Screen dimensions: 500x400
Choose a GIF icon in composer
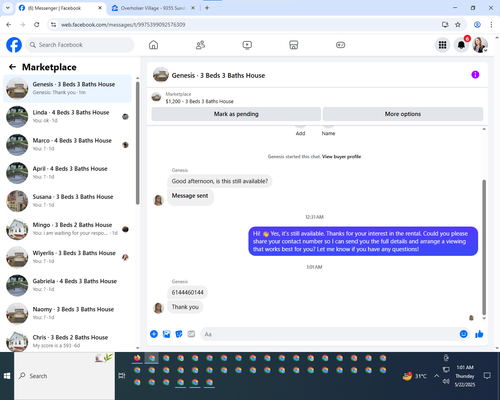pyautogui.click(x=191, y=334)
